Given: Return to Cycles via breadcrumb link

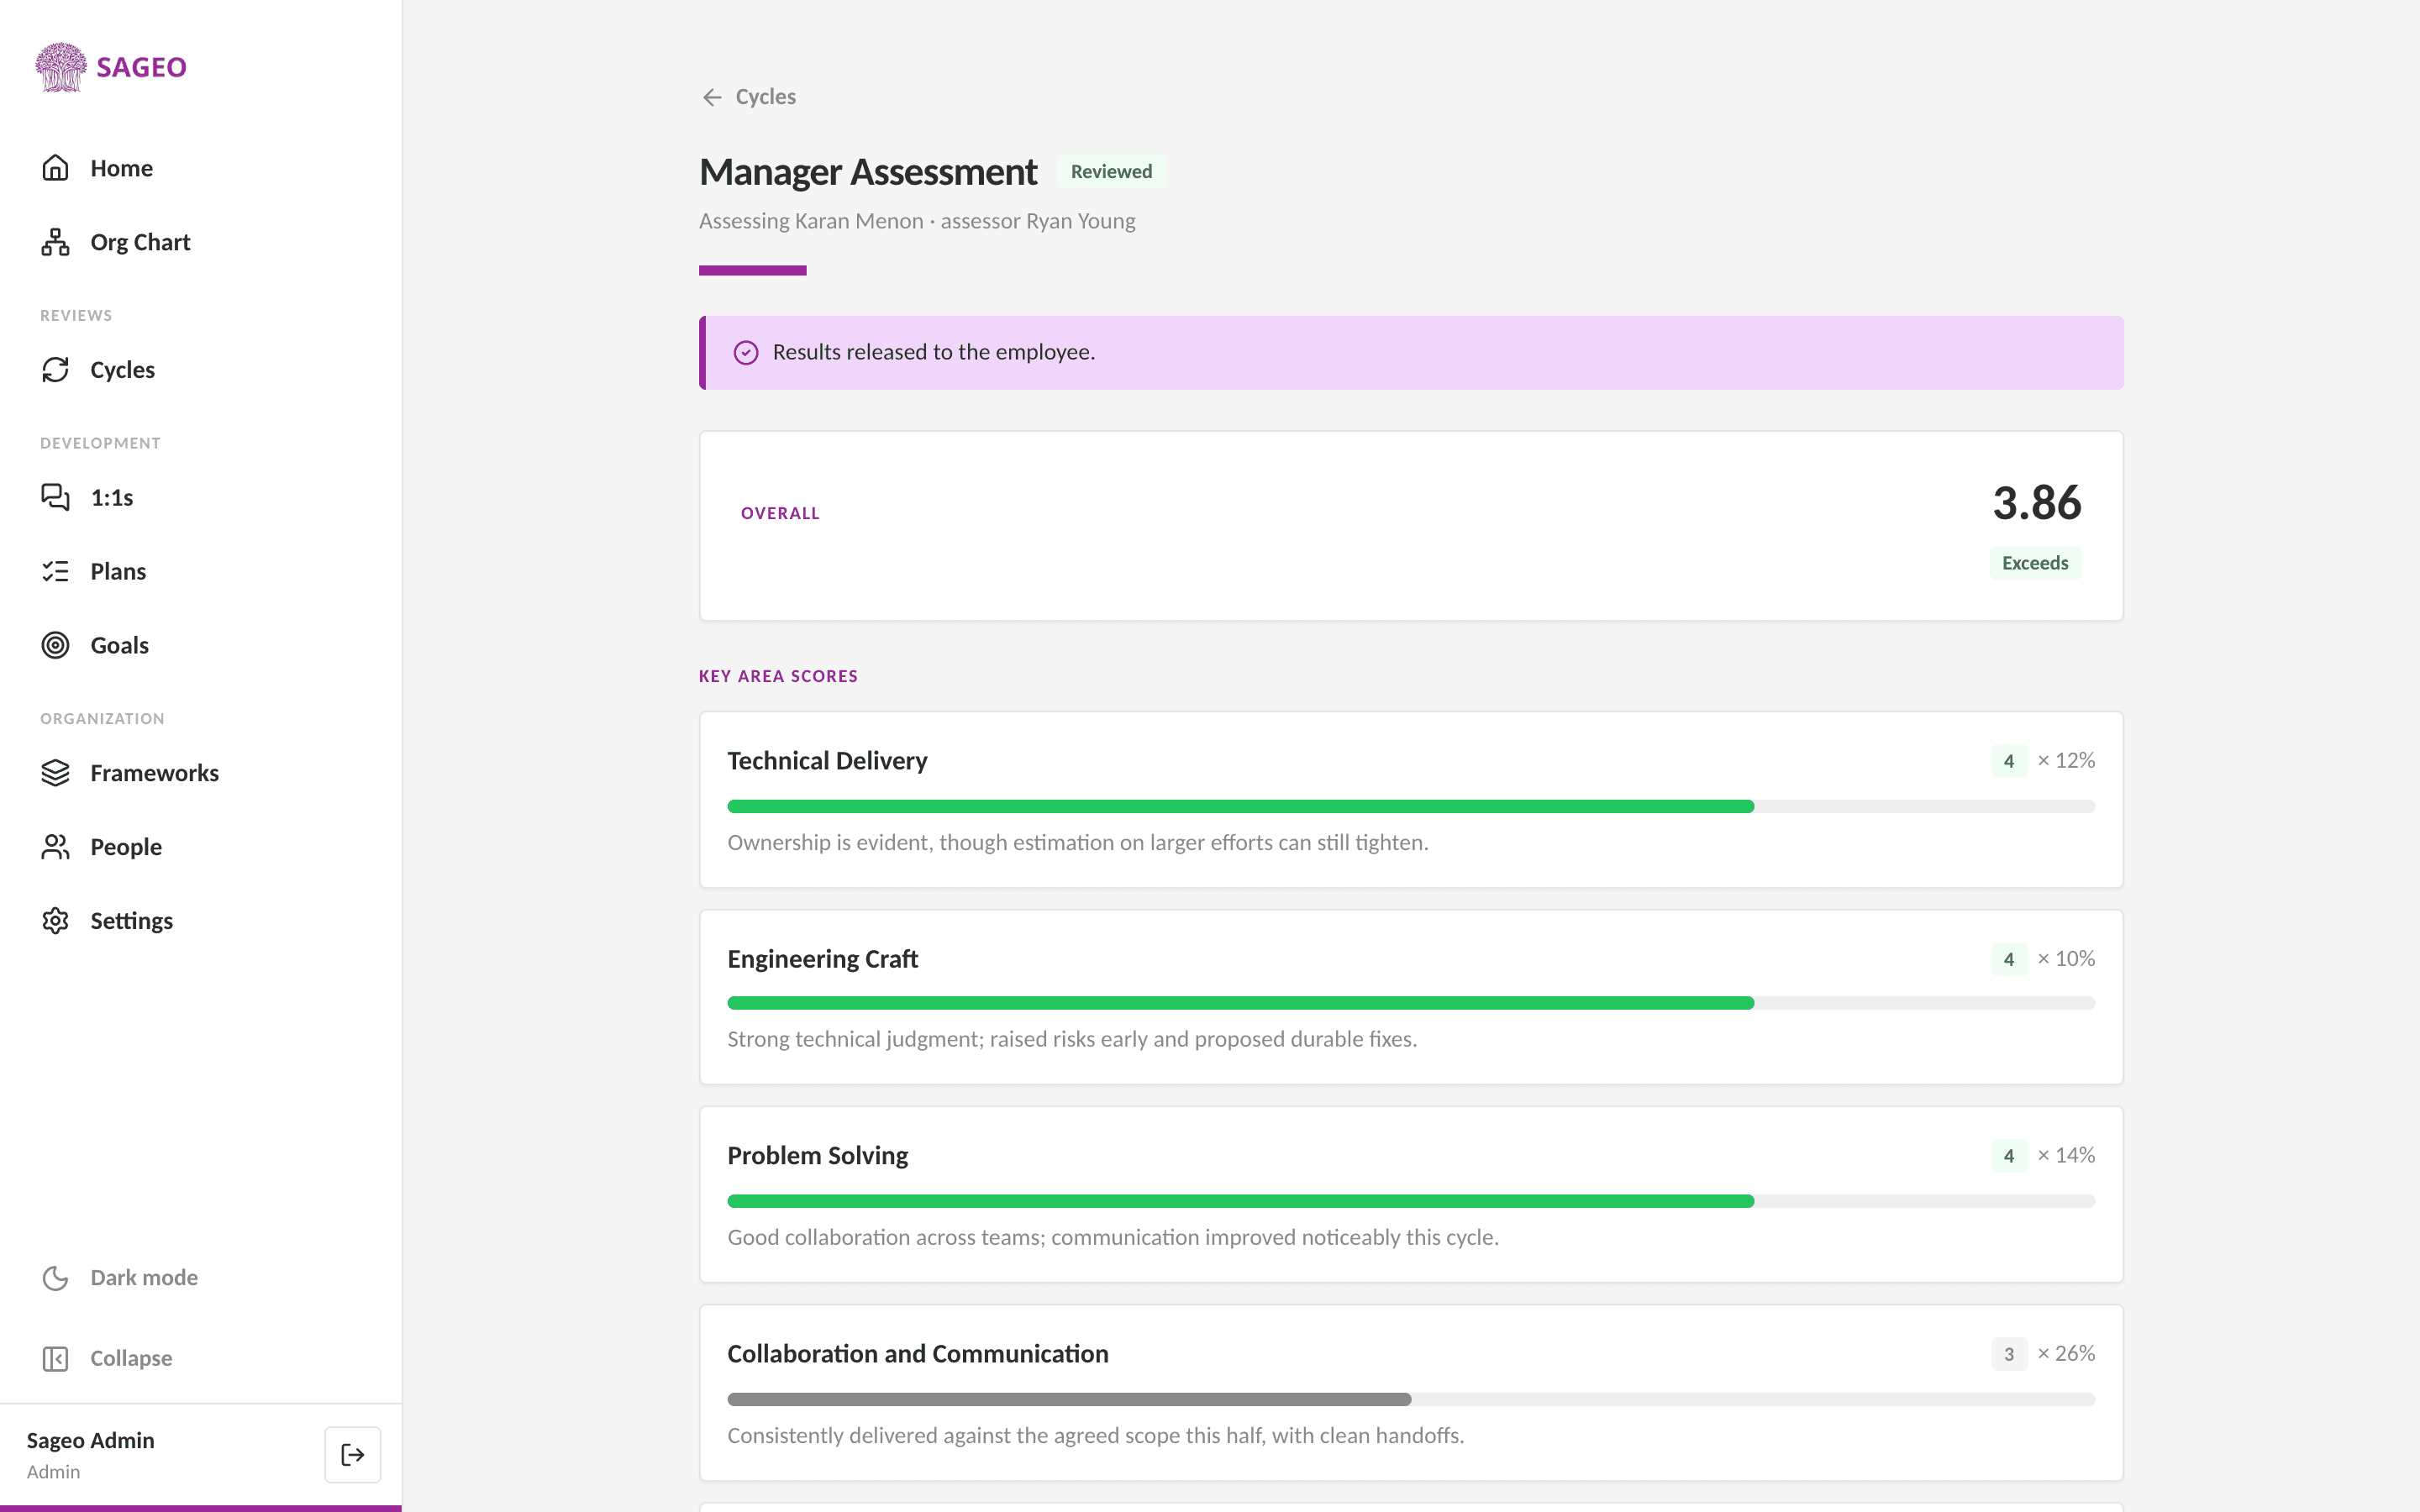Looking at the screenshot, I should pos(765,97).
